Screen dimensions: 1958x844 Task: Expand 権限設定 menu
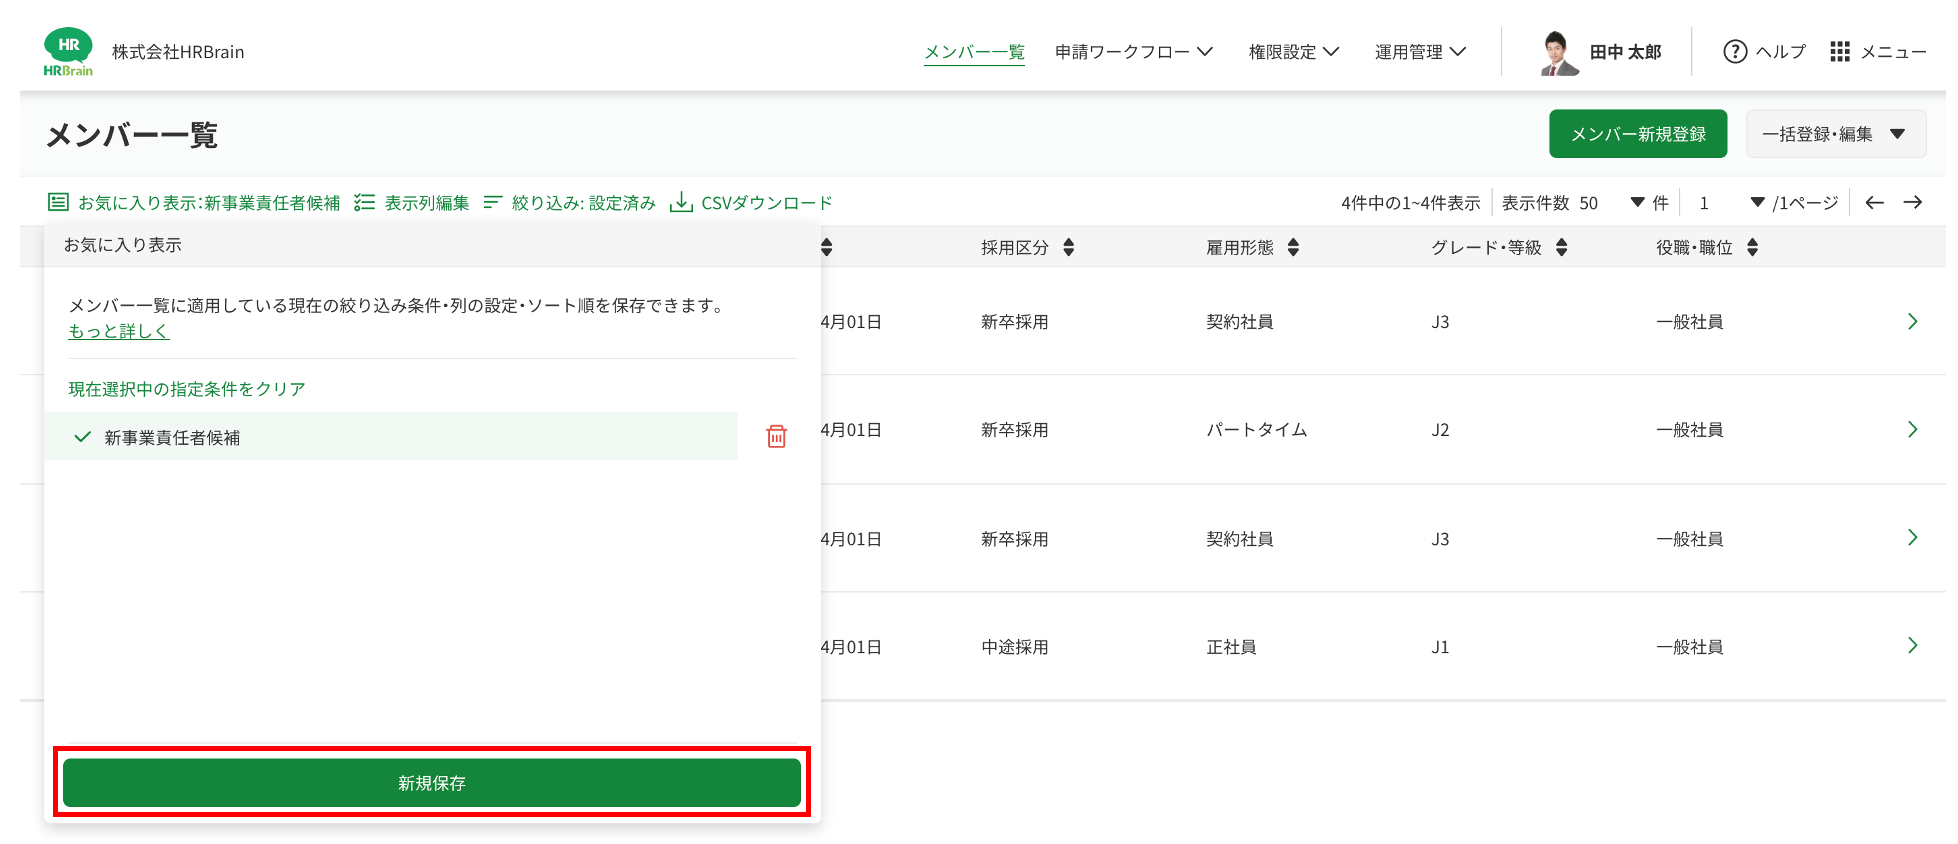1293,52
